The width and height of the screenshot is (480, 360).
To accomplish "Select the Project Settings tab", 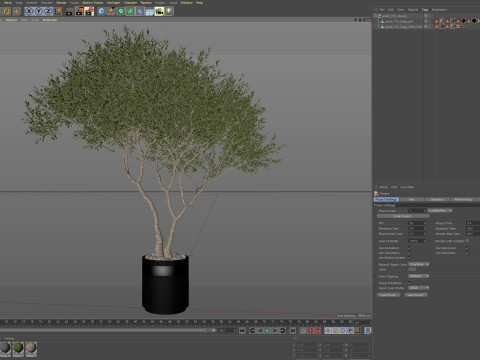I will point(386,199).
